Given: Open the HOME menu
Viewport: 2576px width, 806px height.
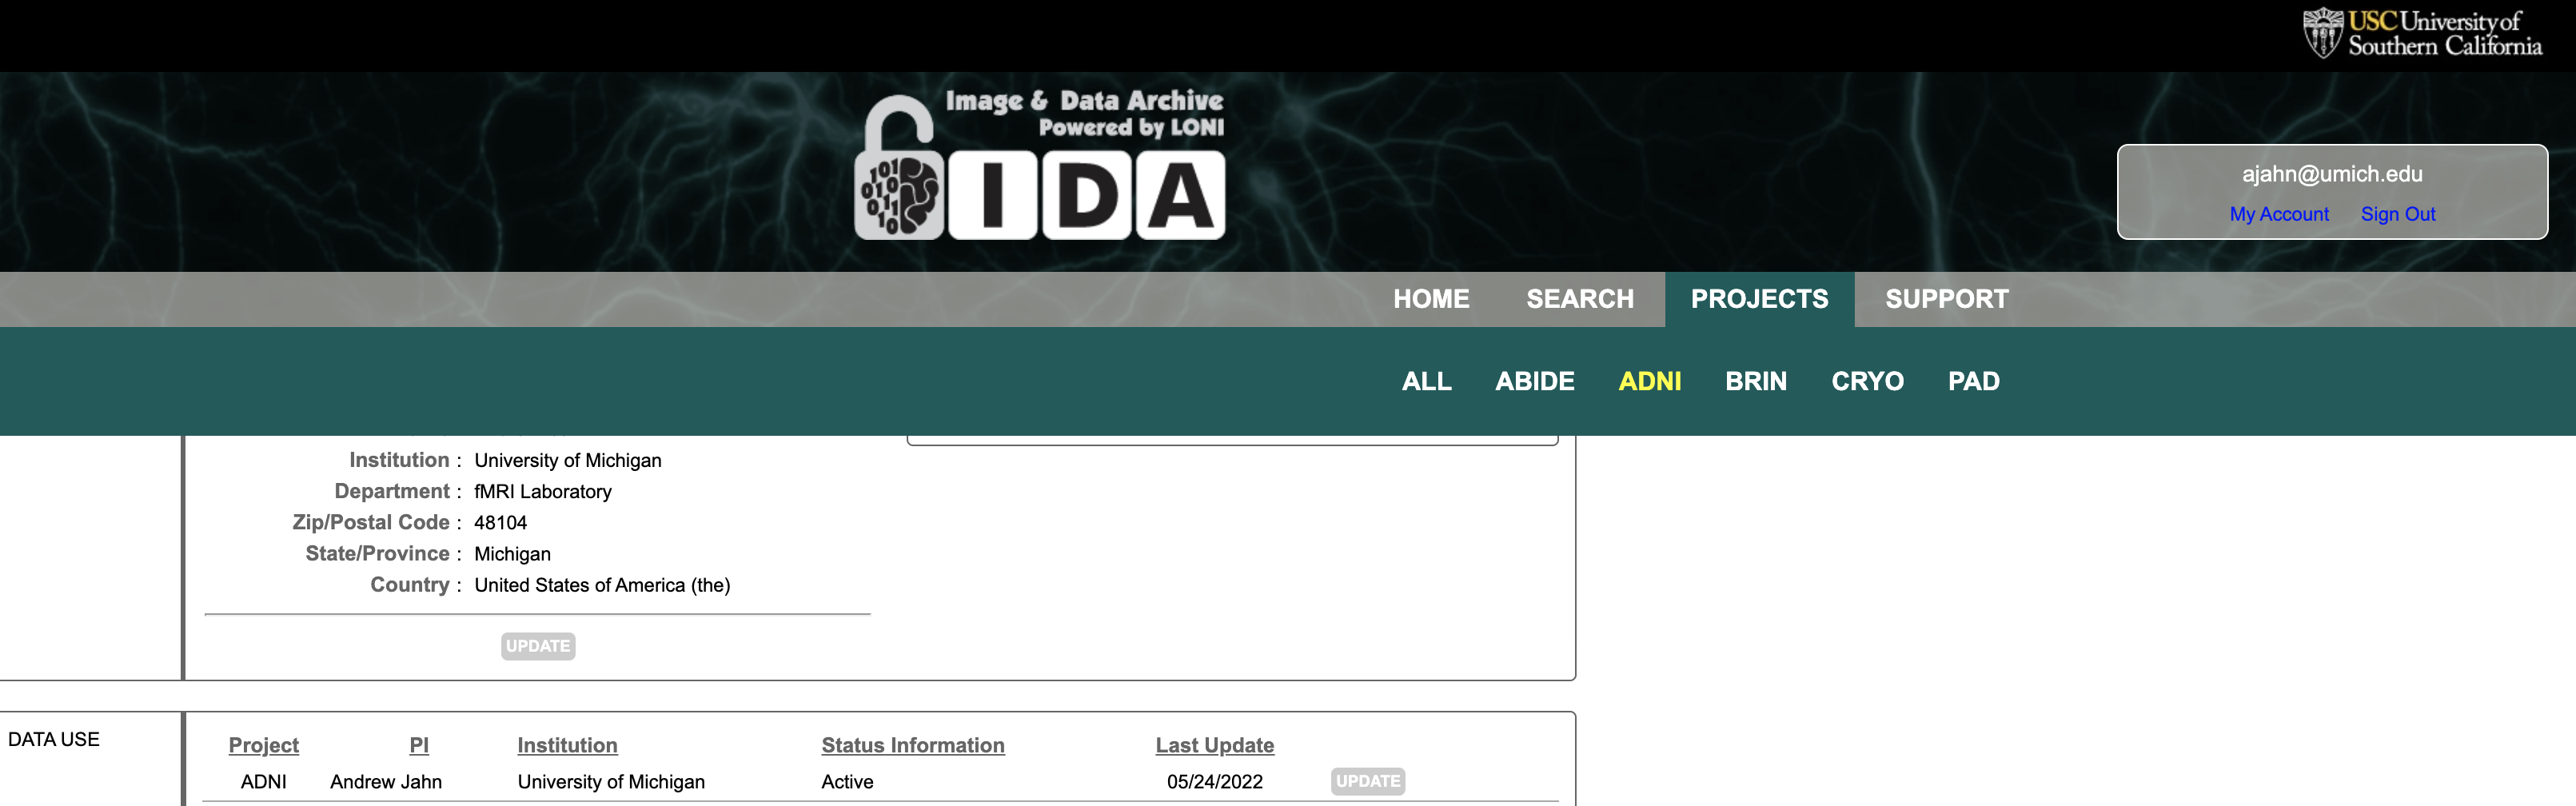Looking at the screenshot, I should (1431, 299).
